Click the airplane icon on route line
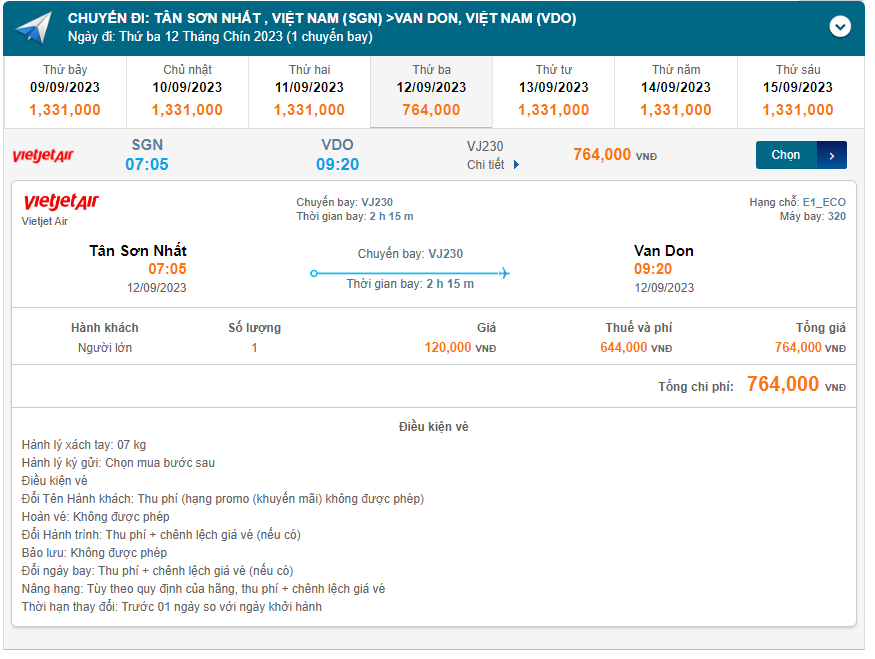This screenshot has width=875, height=659. click(x=504, y=273)
